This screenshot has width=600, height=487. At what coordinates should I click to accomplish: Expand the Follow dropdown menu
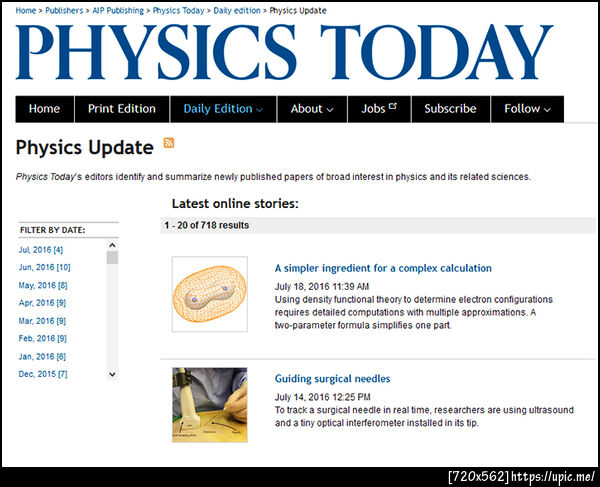[x=527, y=109]
